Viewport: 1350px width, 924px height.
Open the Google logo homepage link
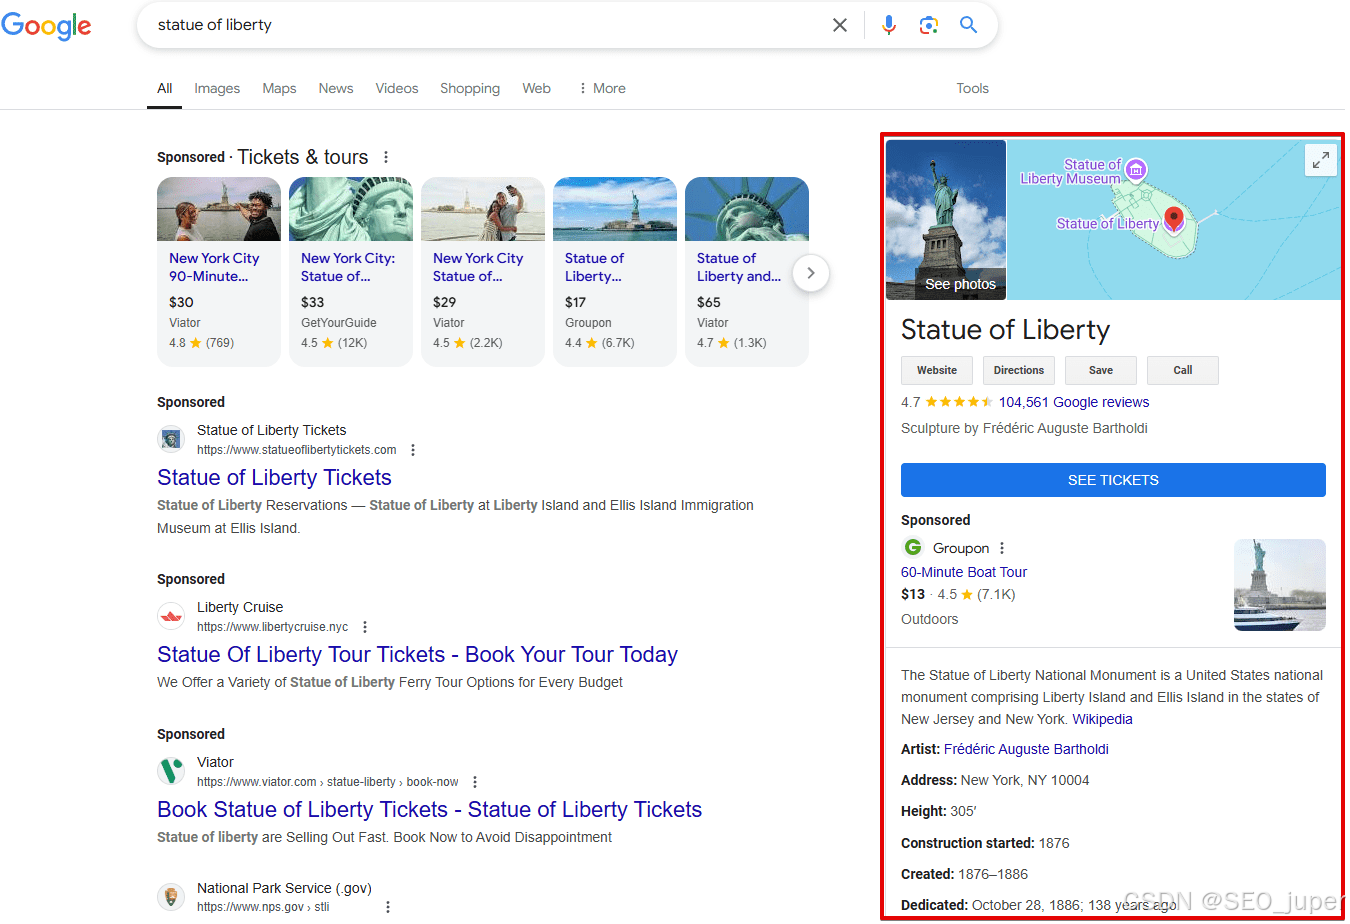click(x=46, y=25)
